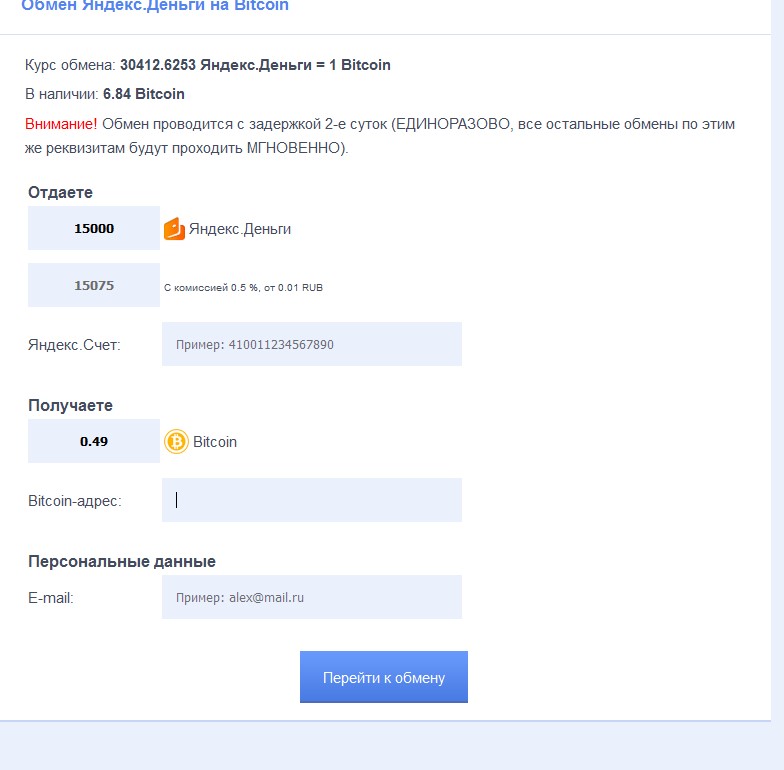Click the Отдаете section heading
This screenshot has width=784, height=770.
(x=60, y=192)
